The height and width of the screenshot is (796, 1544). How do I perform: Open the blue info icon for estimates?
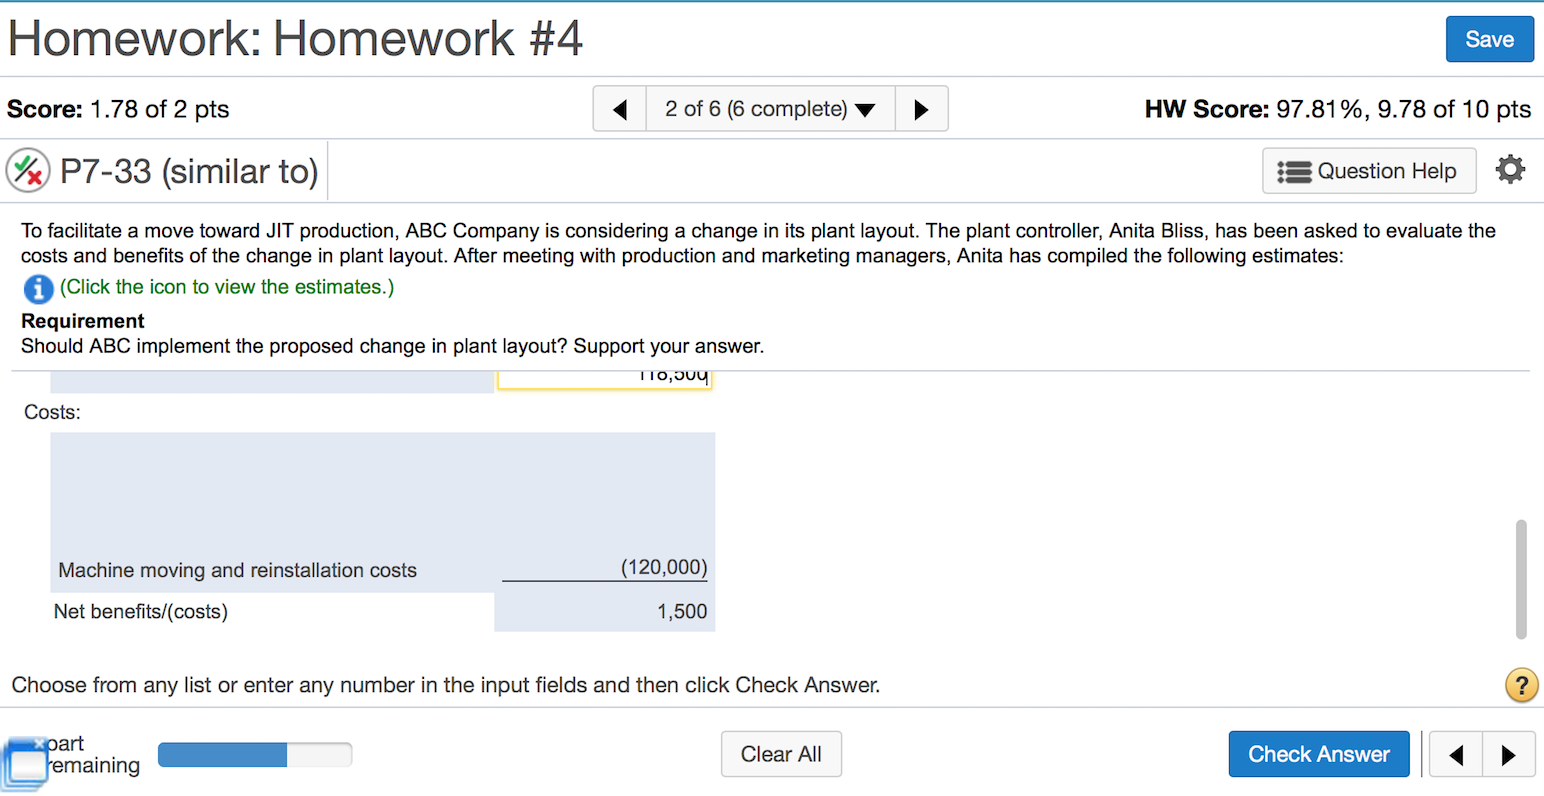tap(38, 288)
